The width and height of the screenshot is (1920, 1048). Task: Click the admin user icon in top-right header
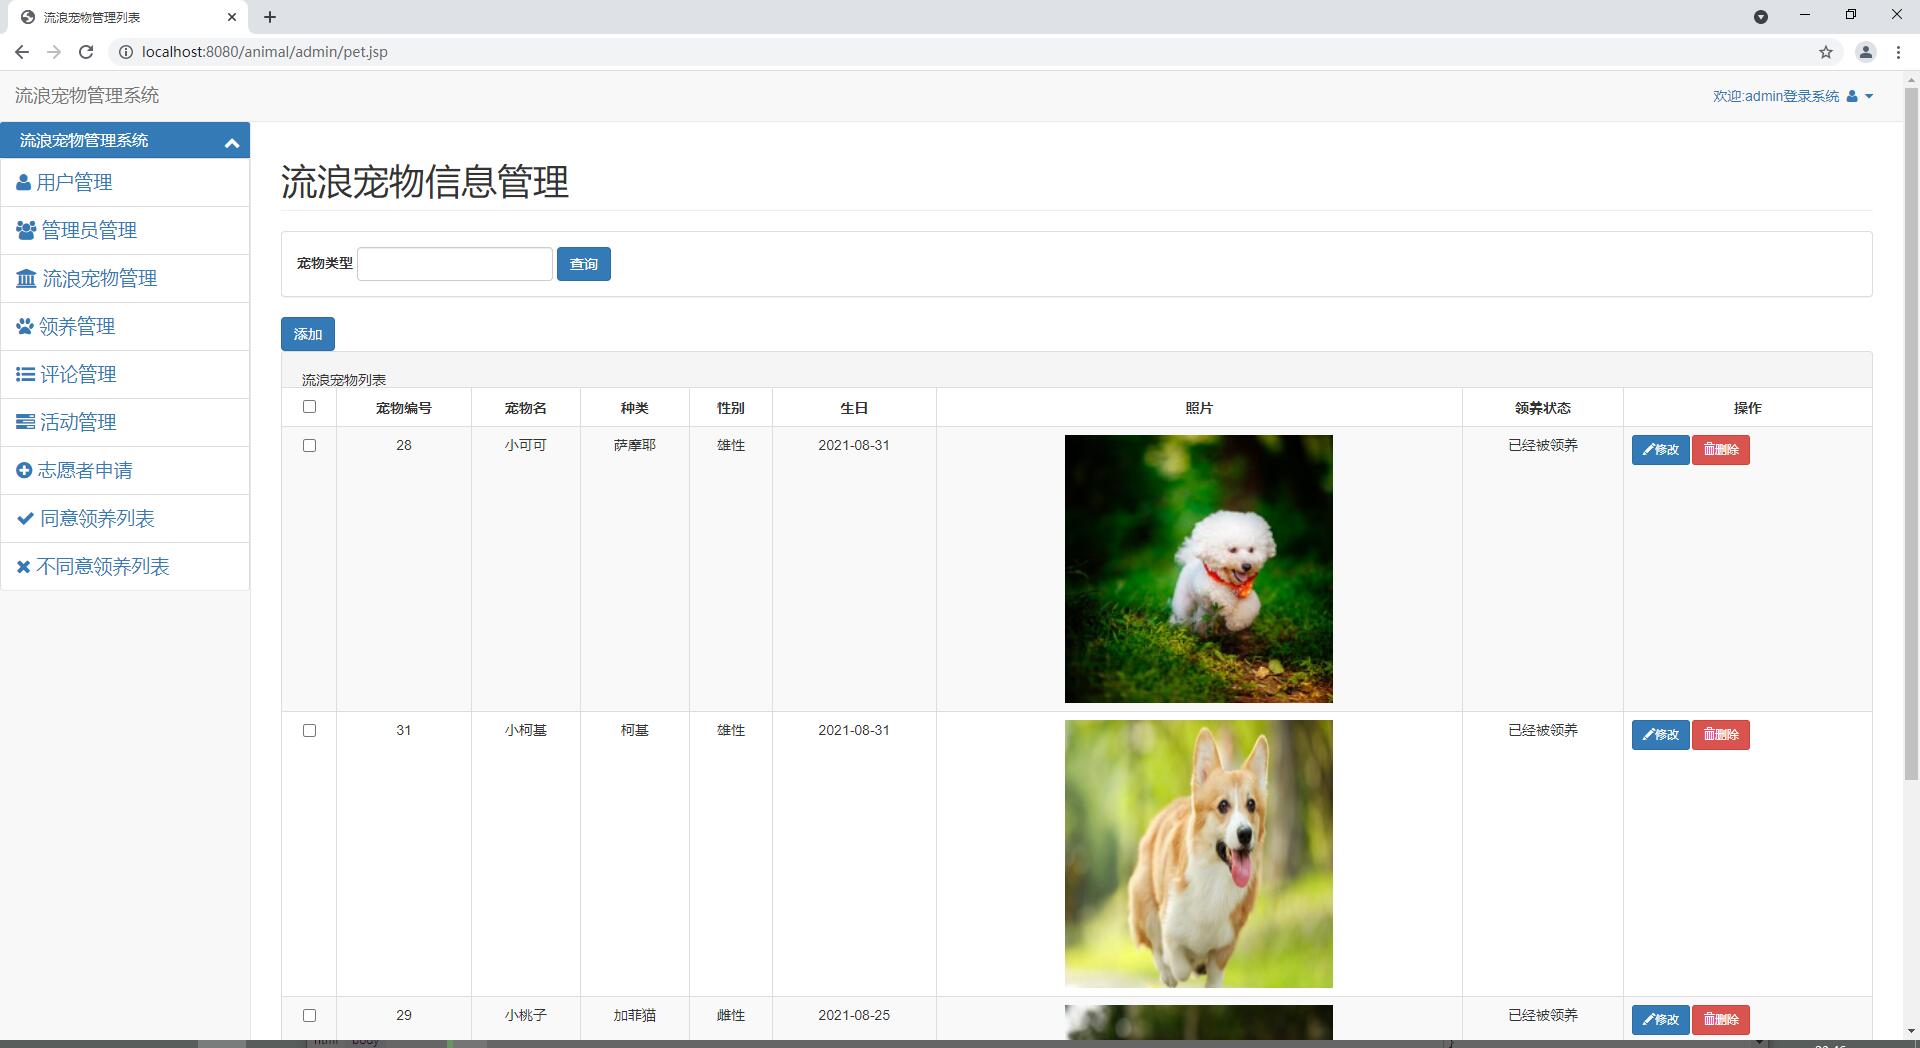click(1853, 96)
